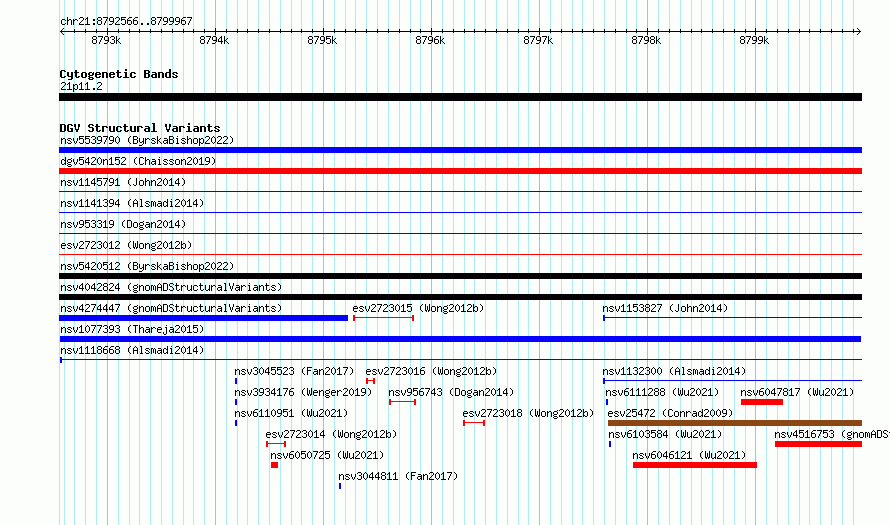Select the red esv2723015 range glyph
The width and height of the screenshot is (890, 525).
point(383,318)
